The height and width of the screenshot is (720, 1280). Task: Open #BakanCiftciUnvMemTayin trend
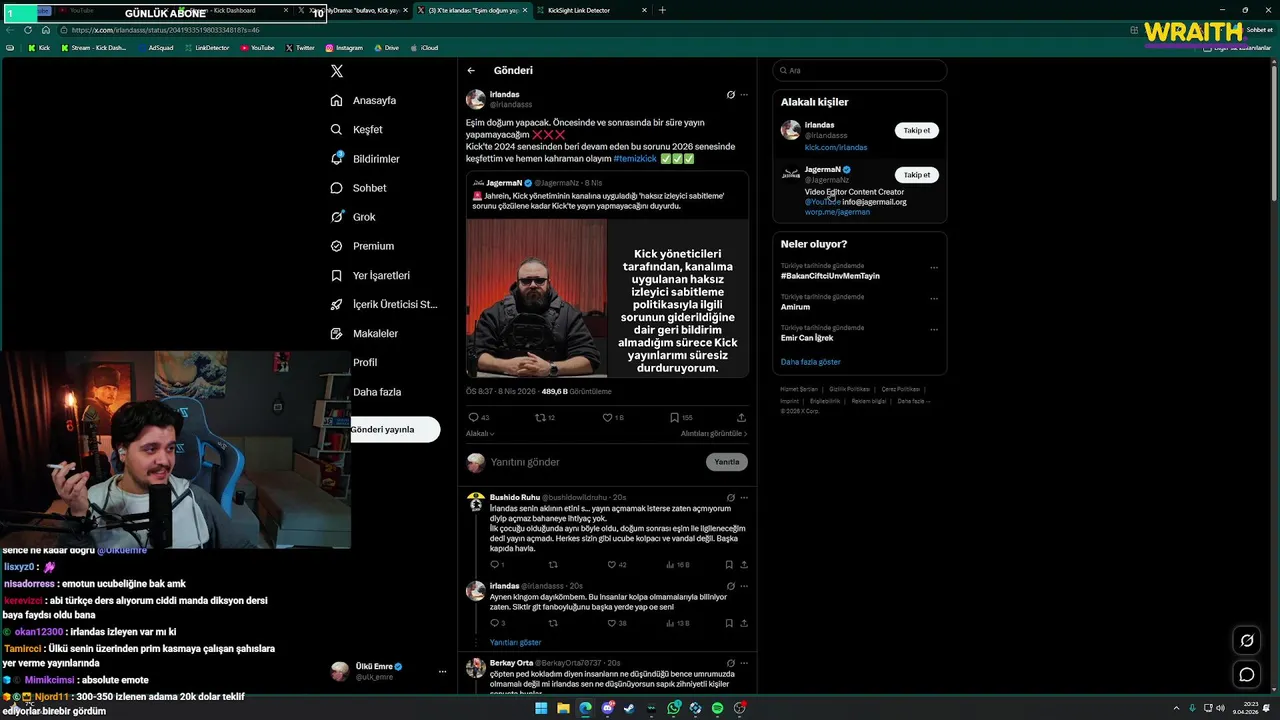[x=830, y=276]
